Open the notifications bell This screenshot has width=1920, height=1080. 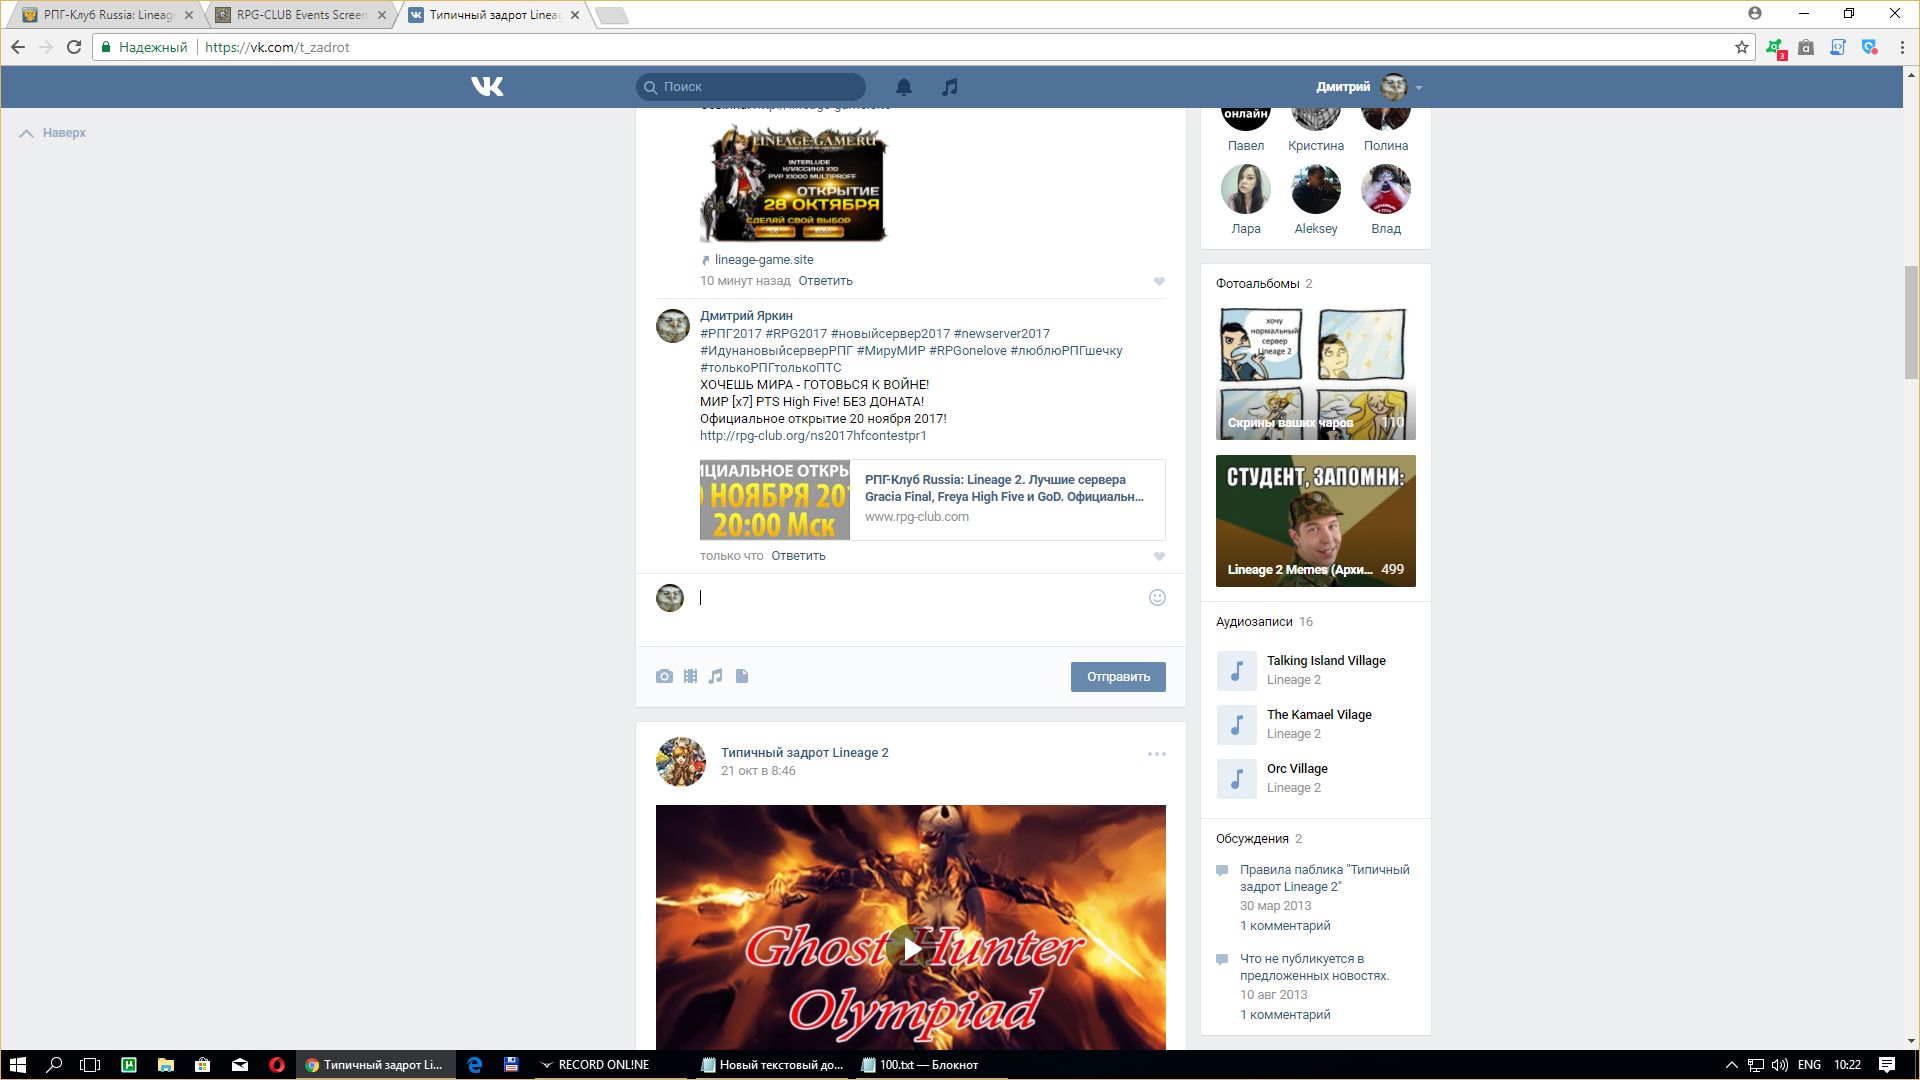click(904, 87)
